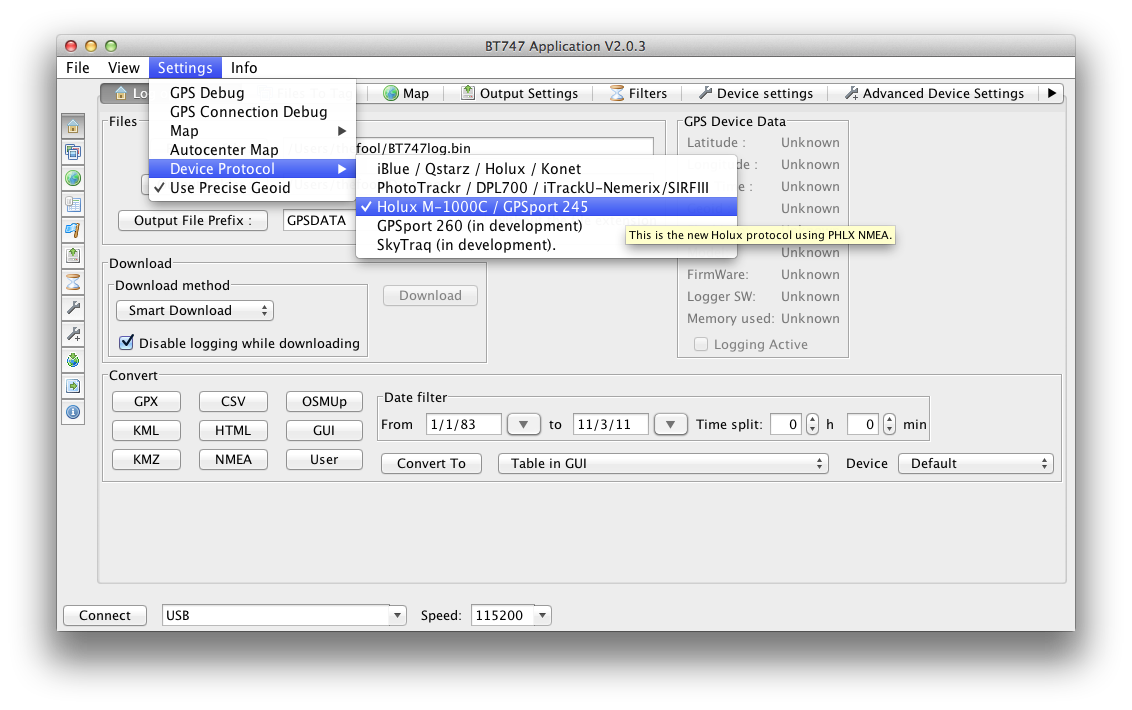This screenshot has width=1132, height=710.
Task: Open the Device Default dropdown
Action: [975, 464]
